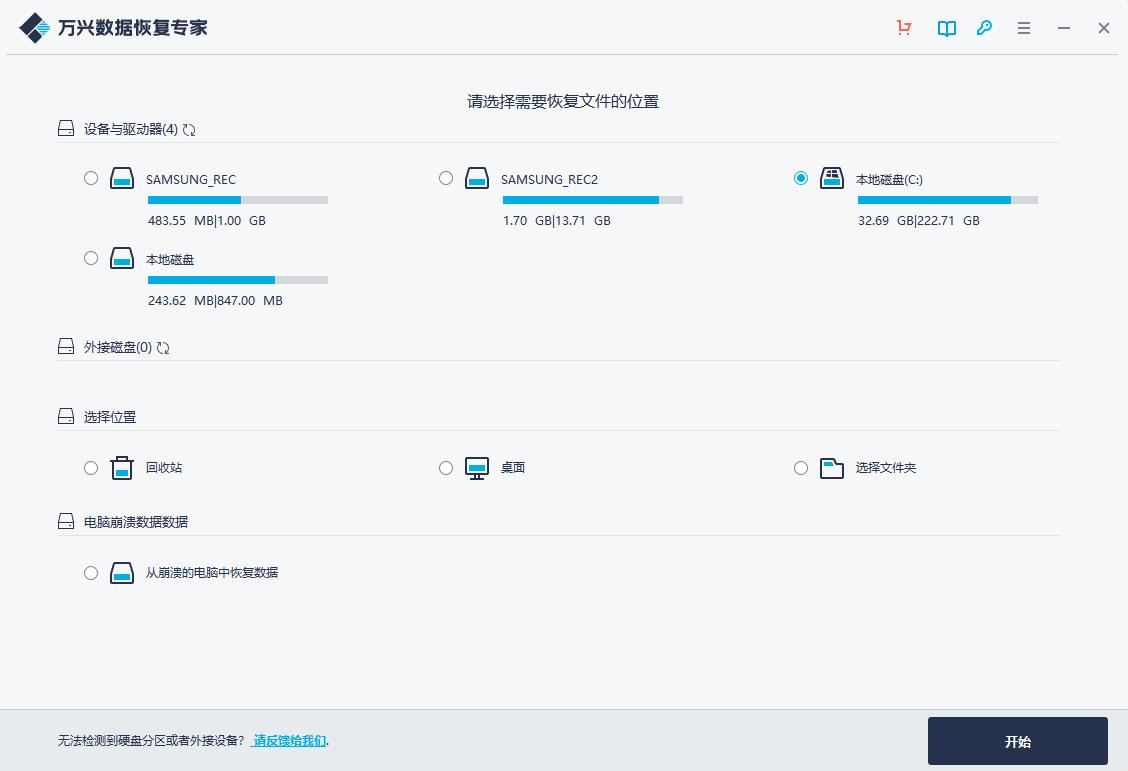Open the user guide book icon
Image resolution: width=1128 pixels, height=771 pixels.
[946, 28]
